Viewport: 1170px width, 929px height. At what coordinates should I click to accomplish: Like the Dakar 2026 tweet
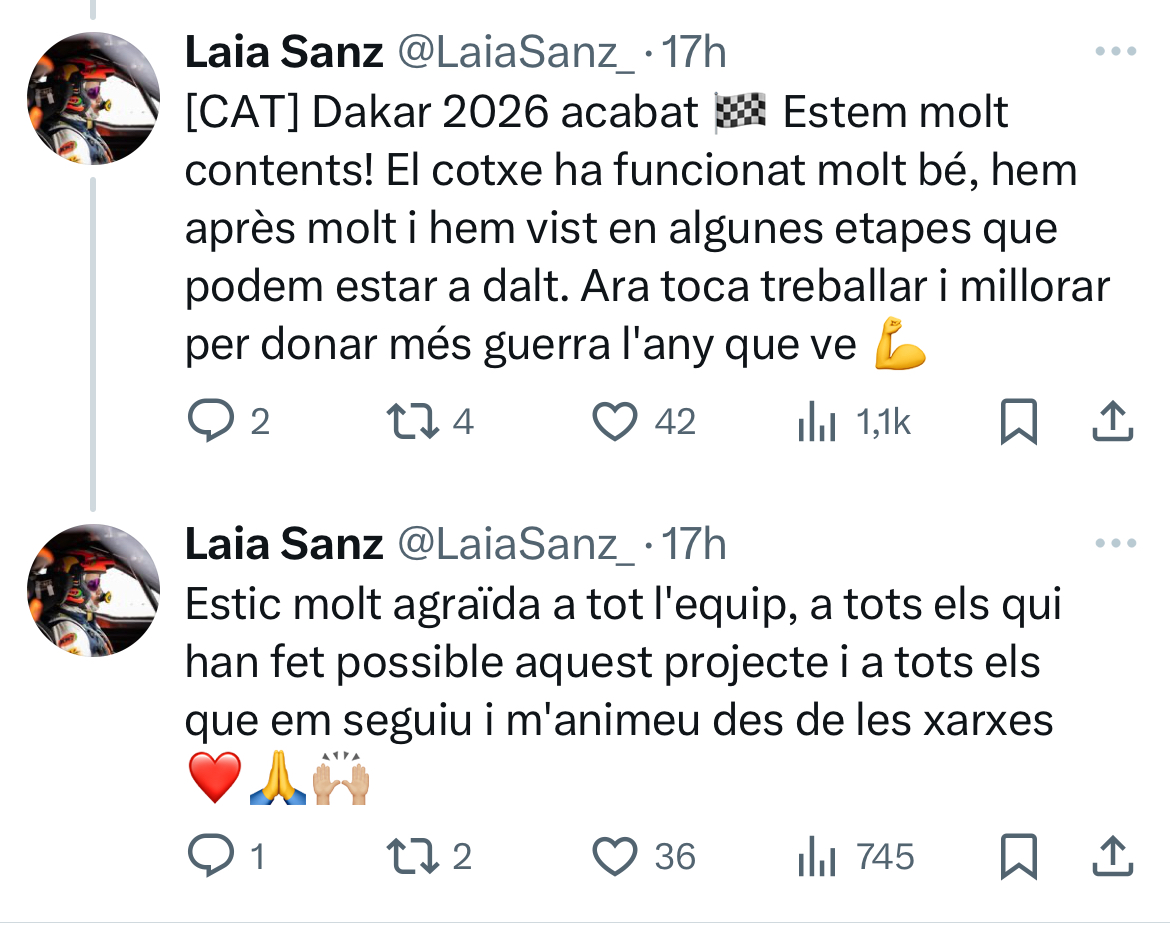(614, 423)
